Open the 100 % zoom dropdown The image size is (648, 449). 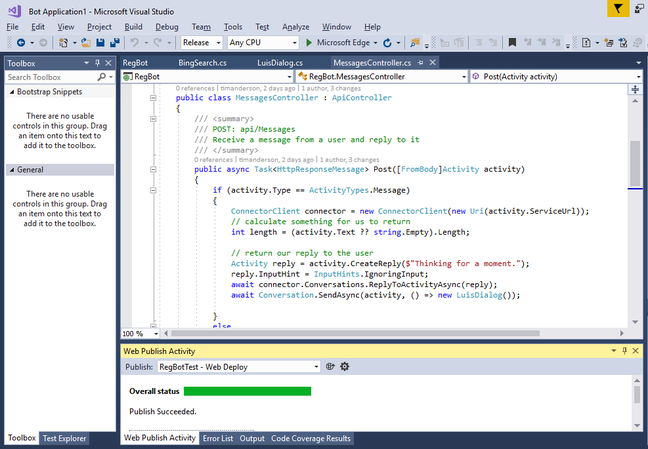[x=140, y=333]
